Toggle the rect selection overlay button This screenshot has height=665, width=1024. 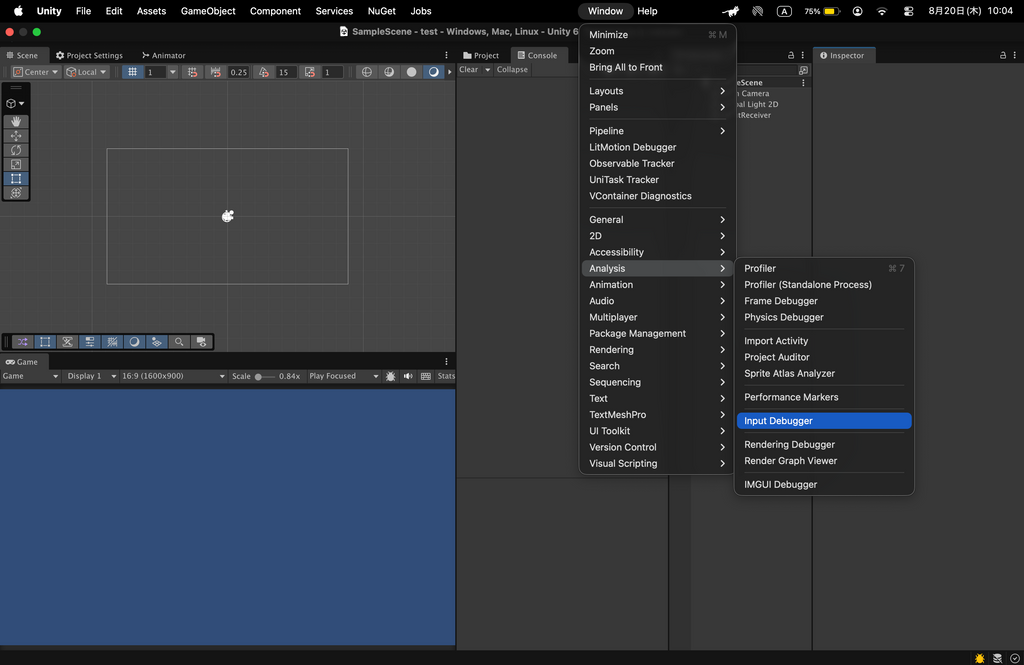(45, 342)
